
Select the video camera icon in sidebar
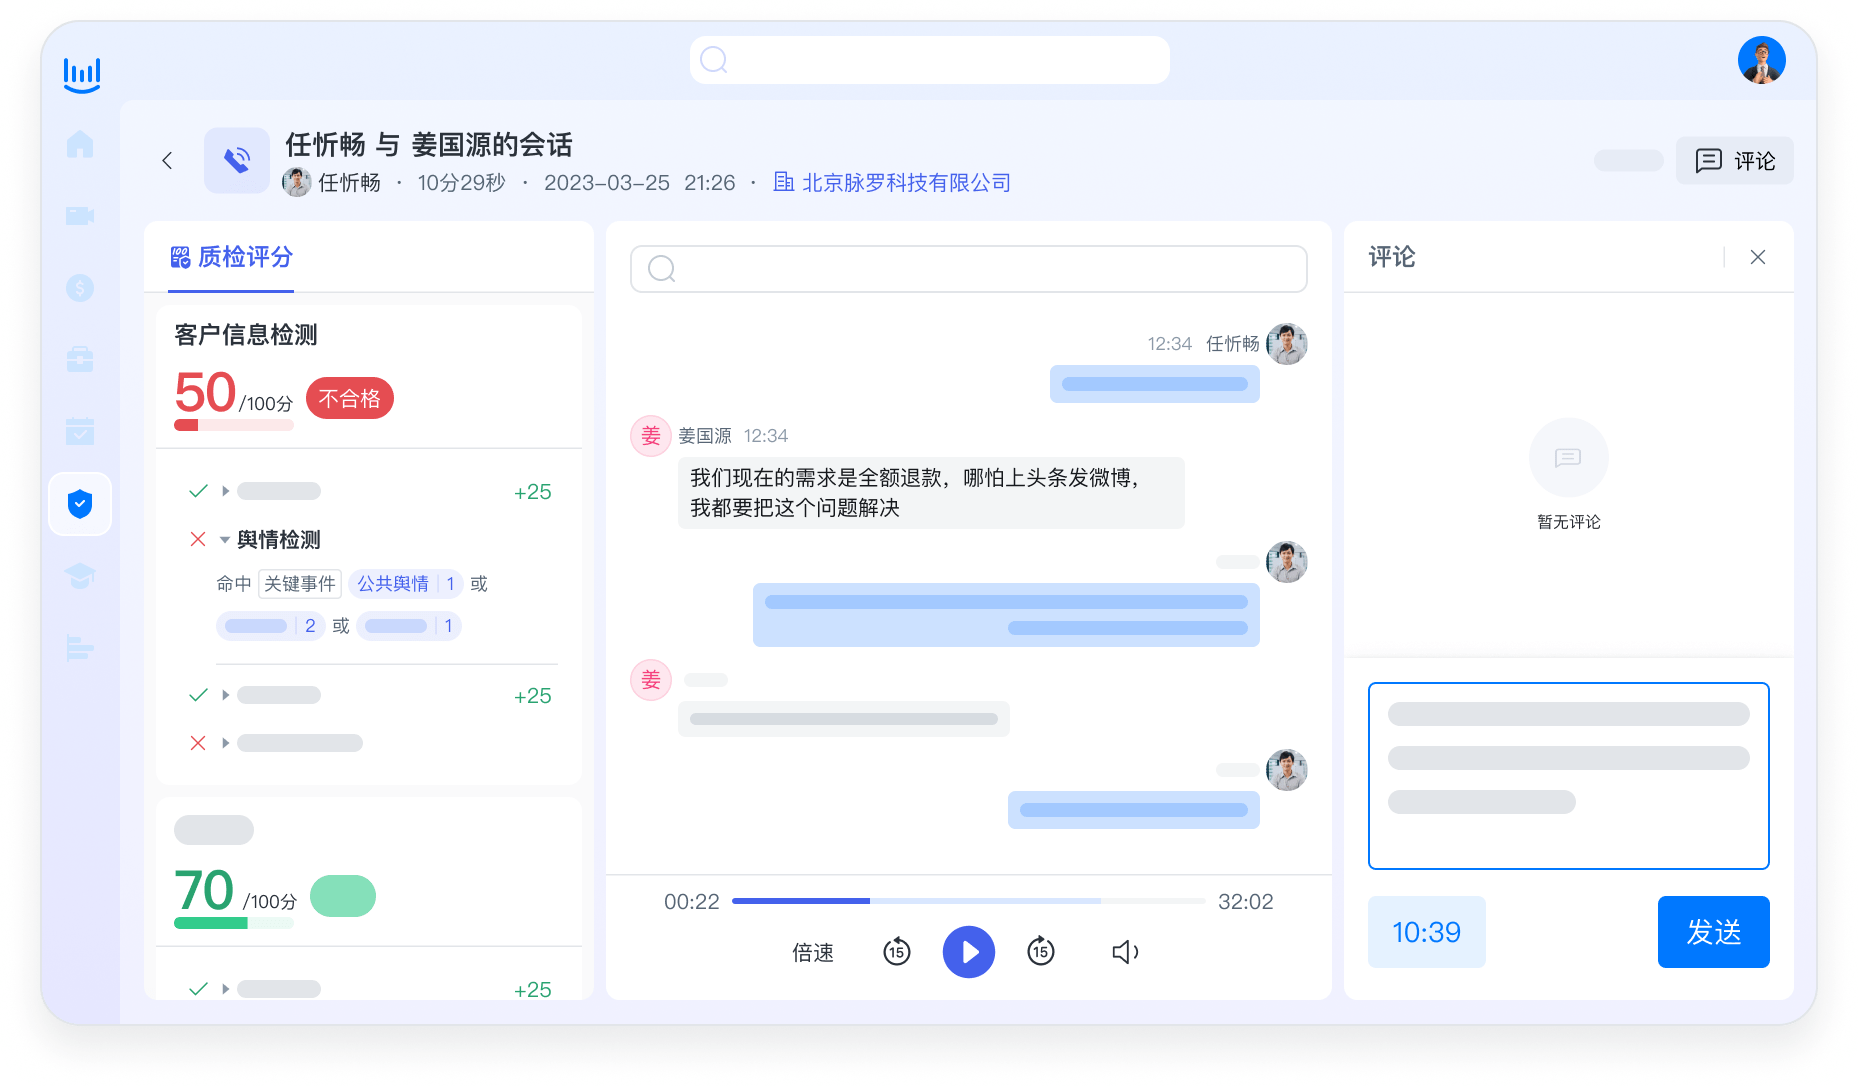[80, 216]
